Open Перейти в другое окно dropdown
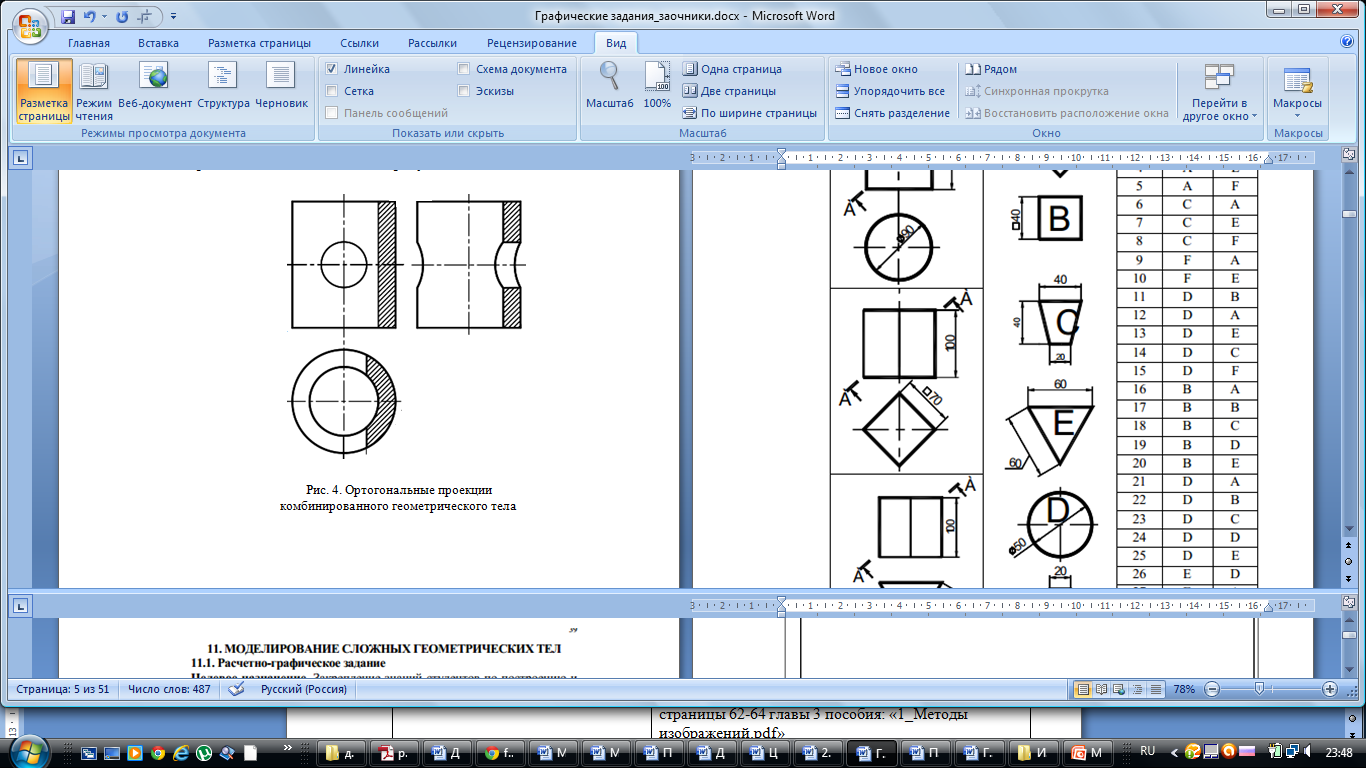Viewport: 1366px width, 768px height. point(1219,93)
